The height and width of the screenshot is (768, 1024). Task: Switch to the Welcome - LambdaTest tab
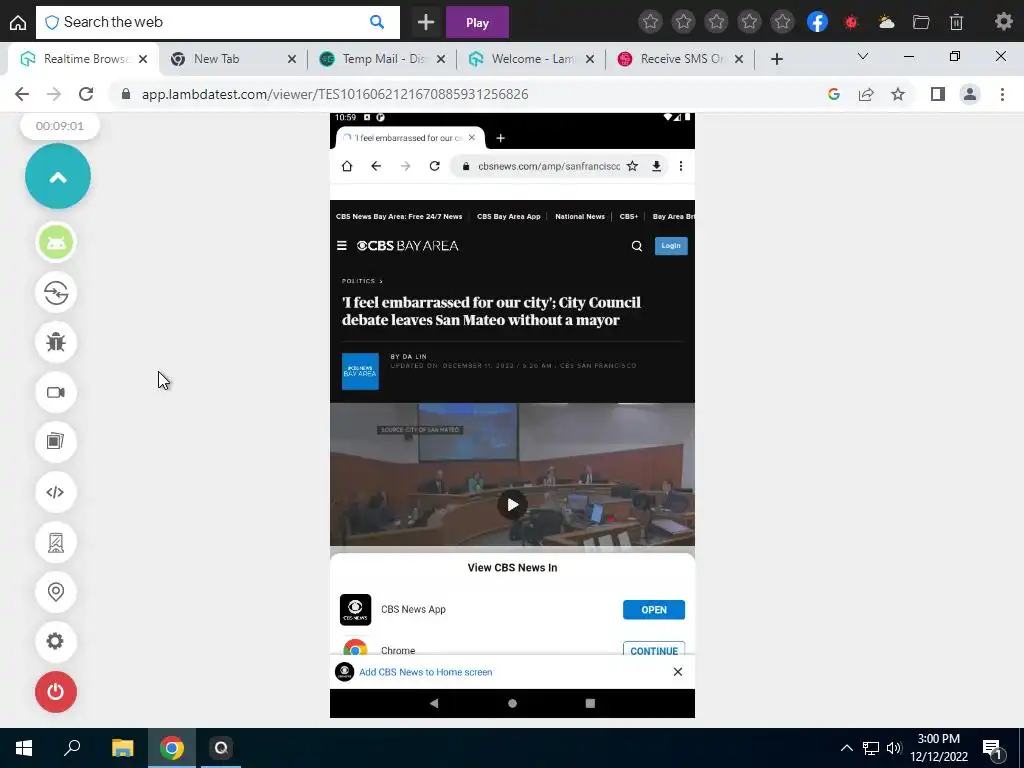click(530, 59)
